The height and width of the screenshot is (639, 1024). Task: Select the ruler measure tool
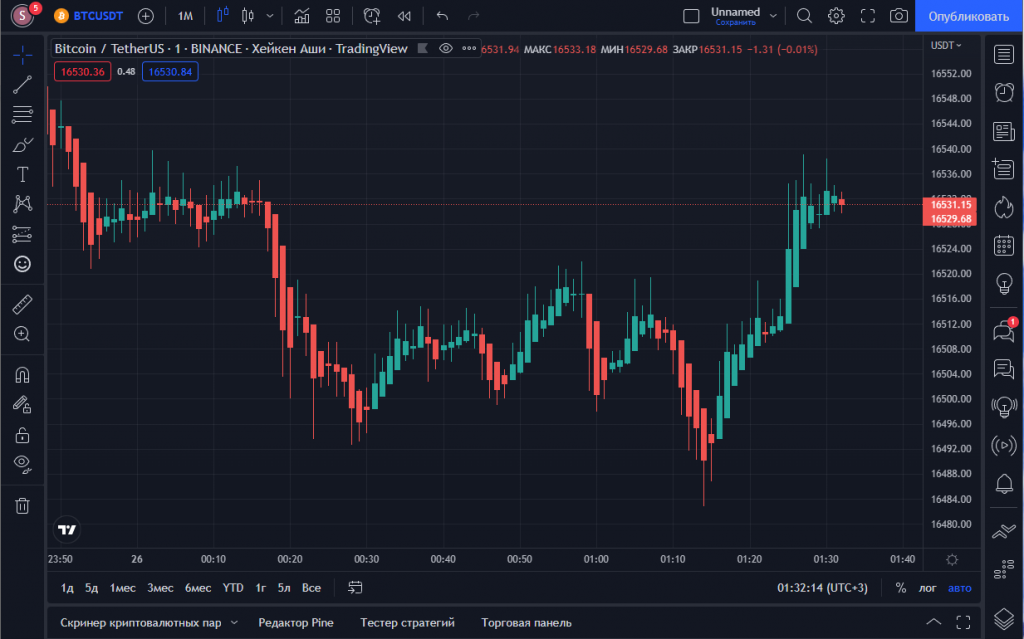coord(22,305)
